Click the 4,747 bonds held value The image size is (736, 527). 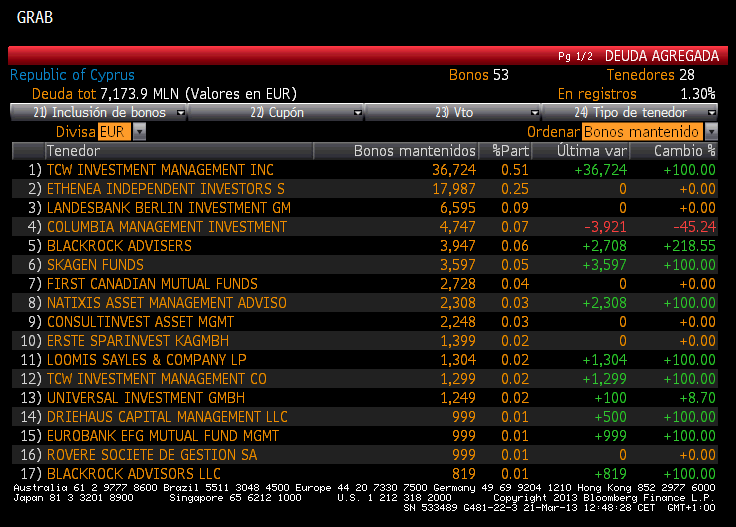coord(458,227)
